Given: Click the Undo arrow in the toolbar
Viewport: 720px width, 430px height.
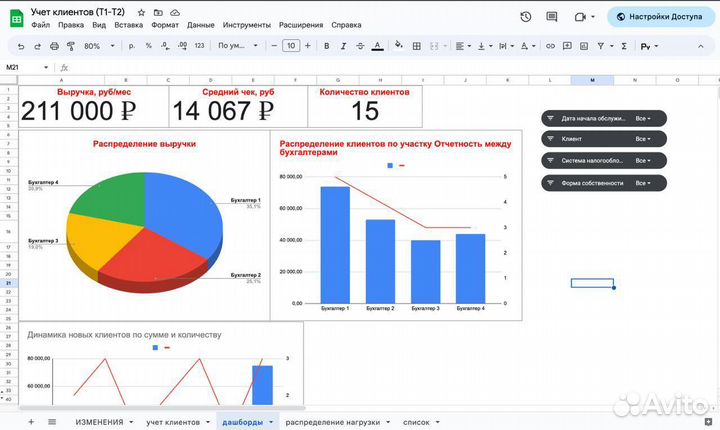Looking at the screenshot, I should tap(22, 46).
